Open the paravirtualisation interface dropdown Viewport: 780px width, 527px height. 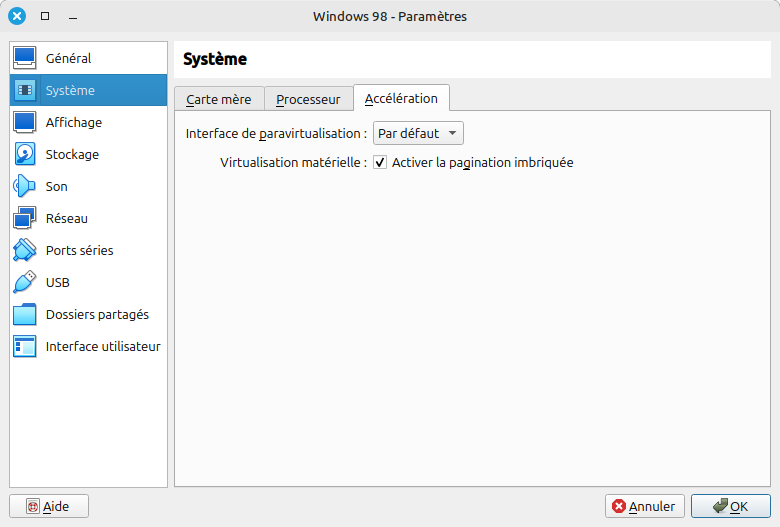418,133
